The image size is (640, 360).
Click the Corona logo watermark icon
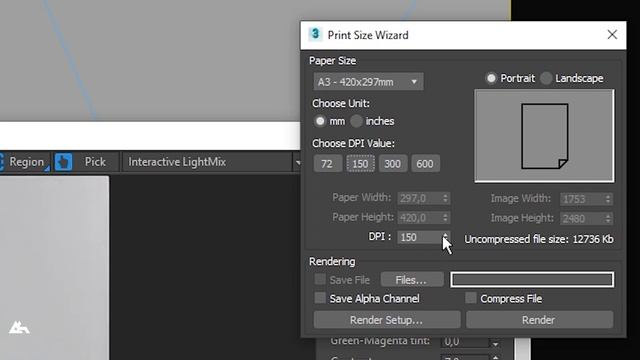(19, 327)
